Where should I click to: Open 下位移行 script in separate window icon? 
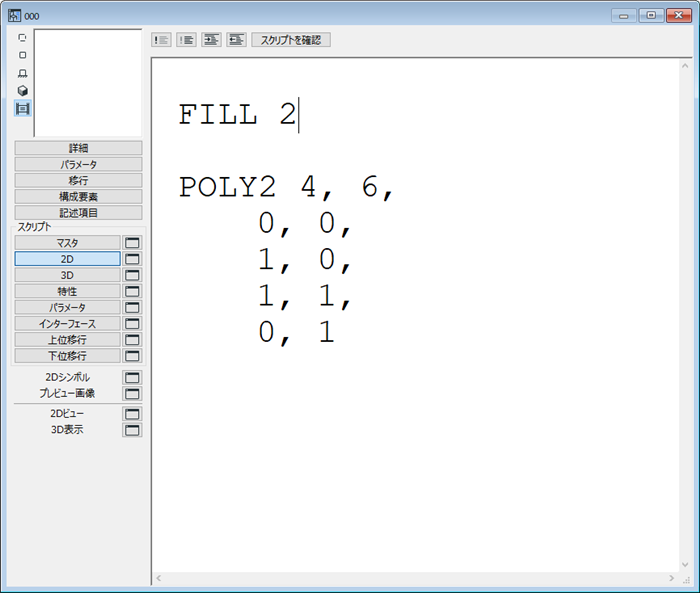(132, 356)
